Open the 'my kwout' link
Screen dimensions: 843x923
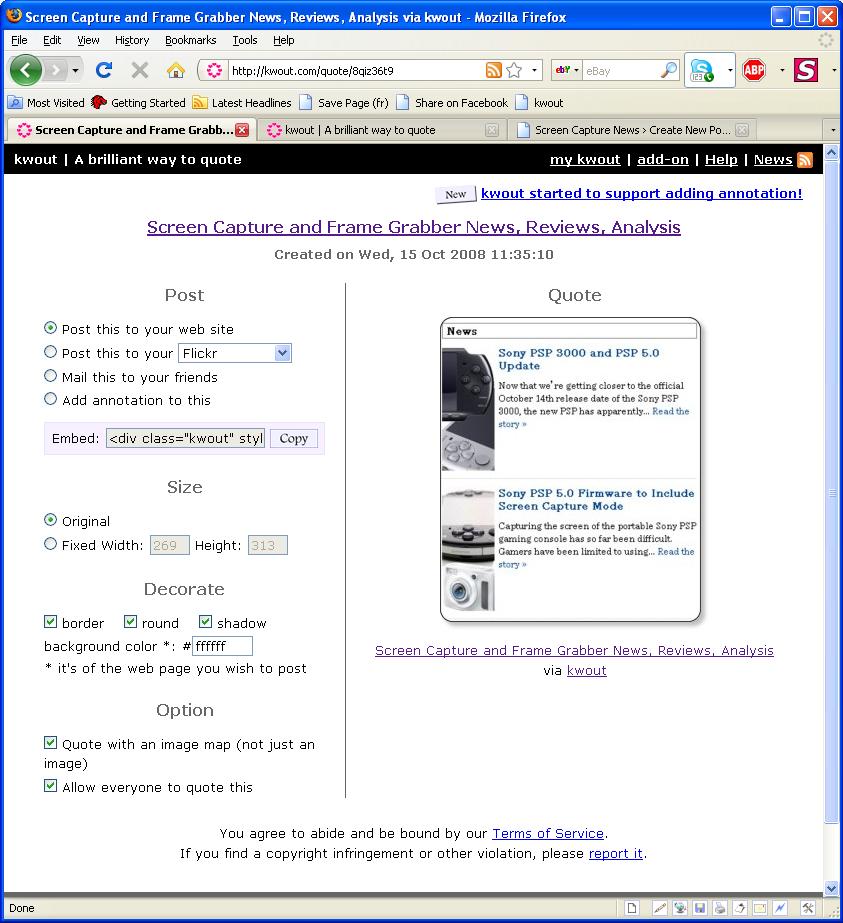tap(585, 160)
